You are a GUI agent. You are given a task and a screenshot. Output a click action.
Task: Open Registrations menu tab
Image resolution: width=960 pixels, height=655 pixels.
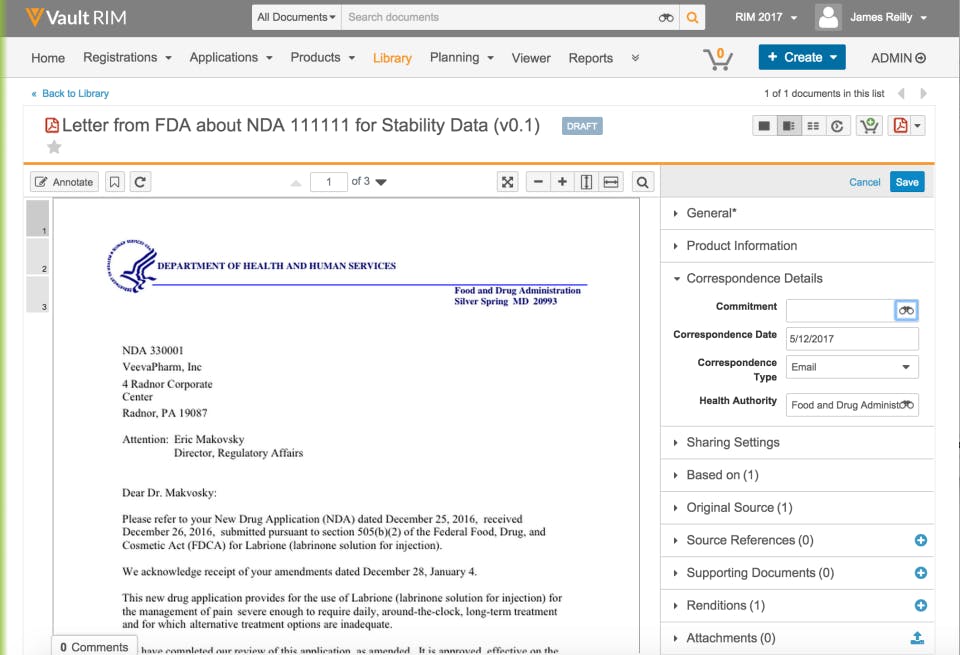click(x=127, y=58)
